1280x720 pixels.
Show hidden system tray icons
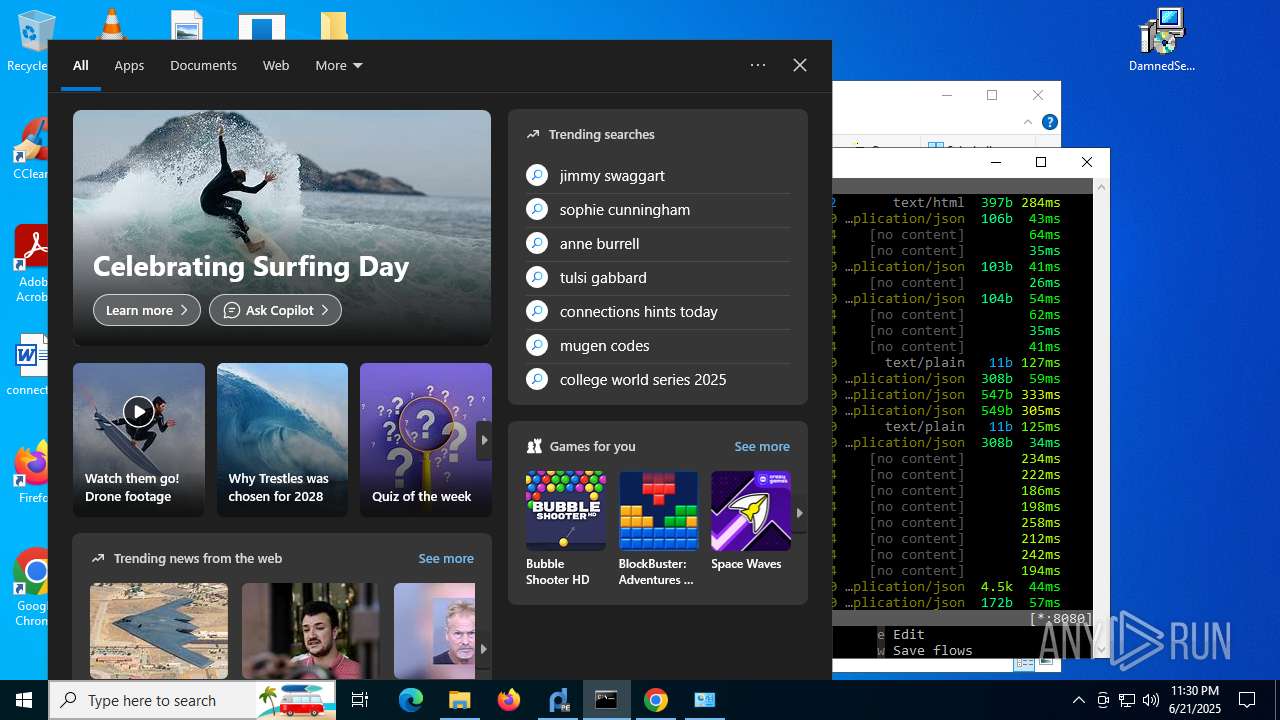(1078, 700)
